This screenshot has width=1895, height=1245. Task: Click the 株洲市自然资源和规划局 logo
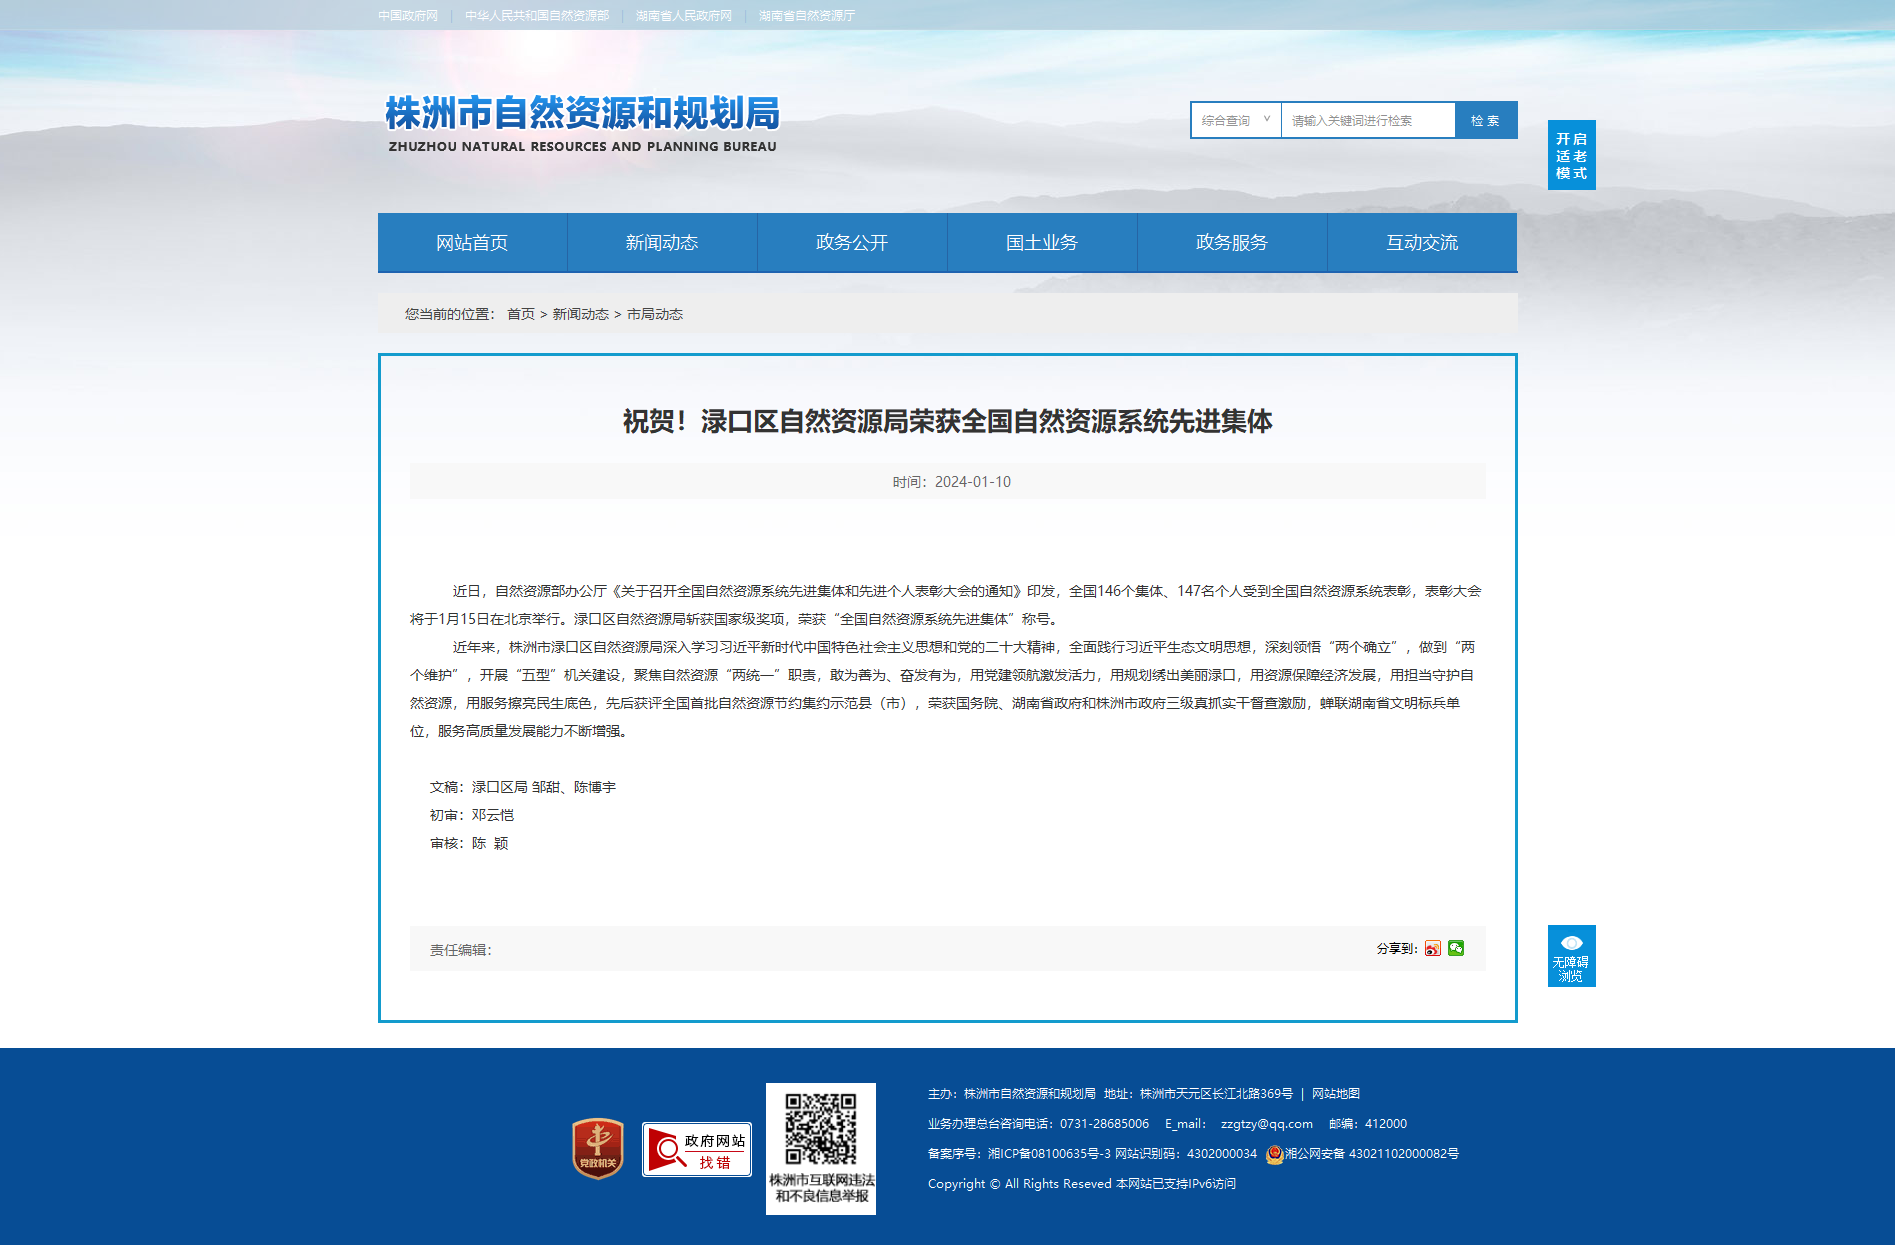[582, 123]
